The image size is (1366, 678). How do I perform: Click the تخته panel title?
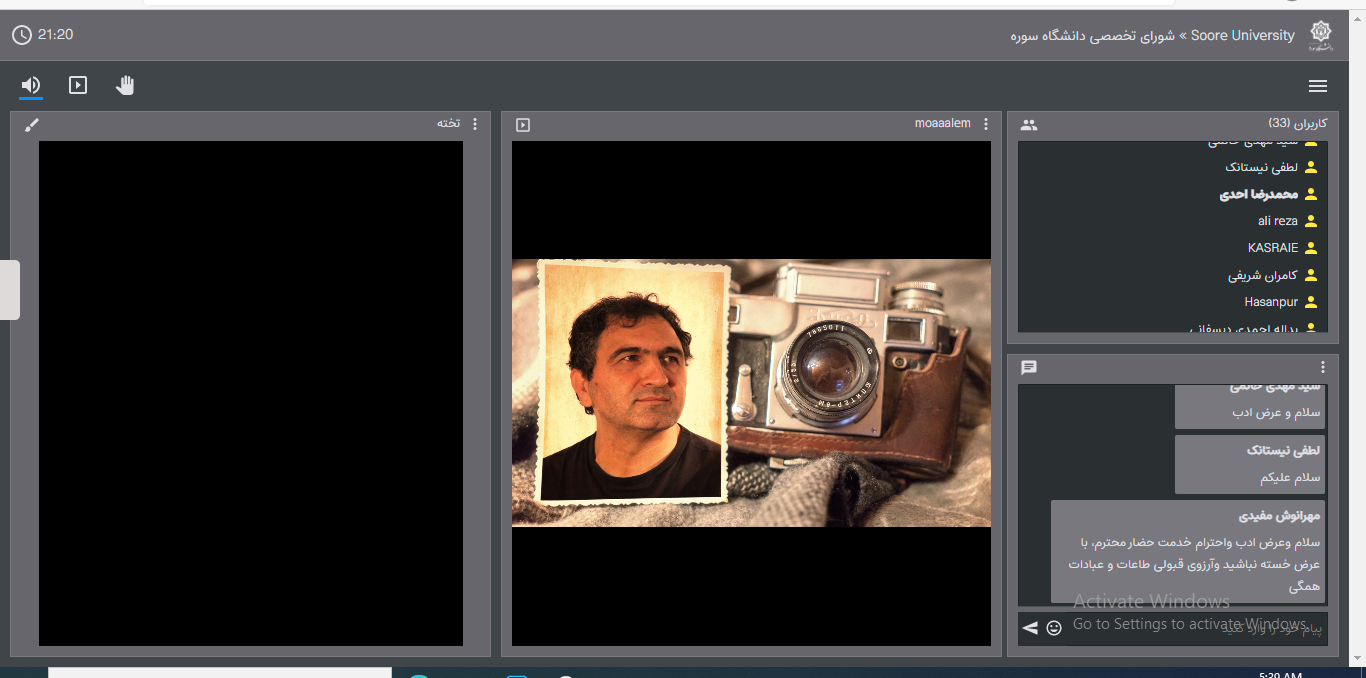448,123
